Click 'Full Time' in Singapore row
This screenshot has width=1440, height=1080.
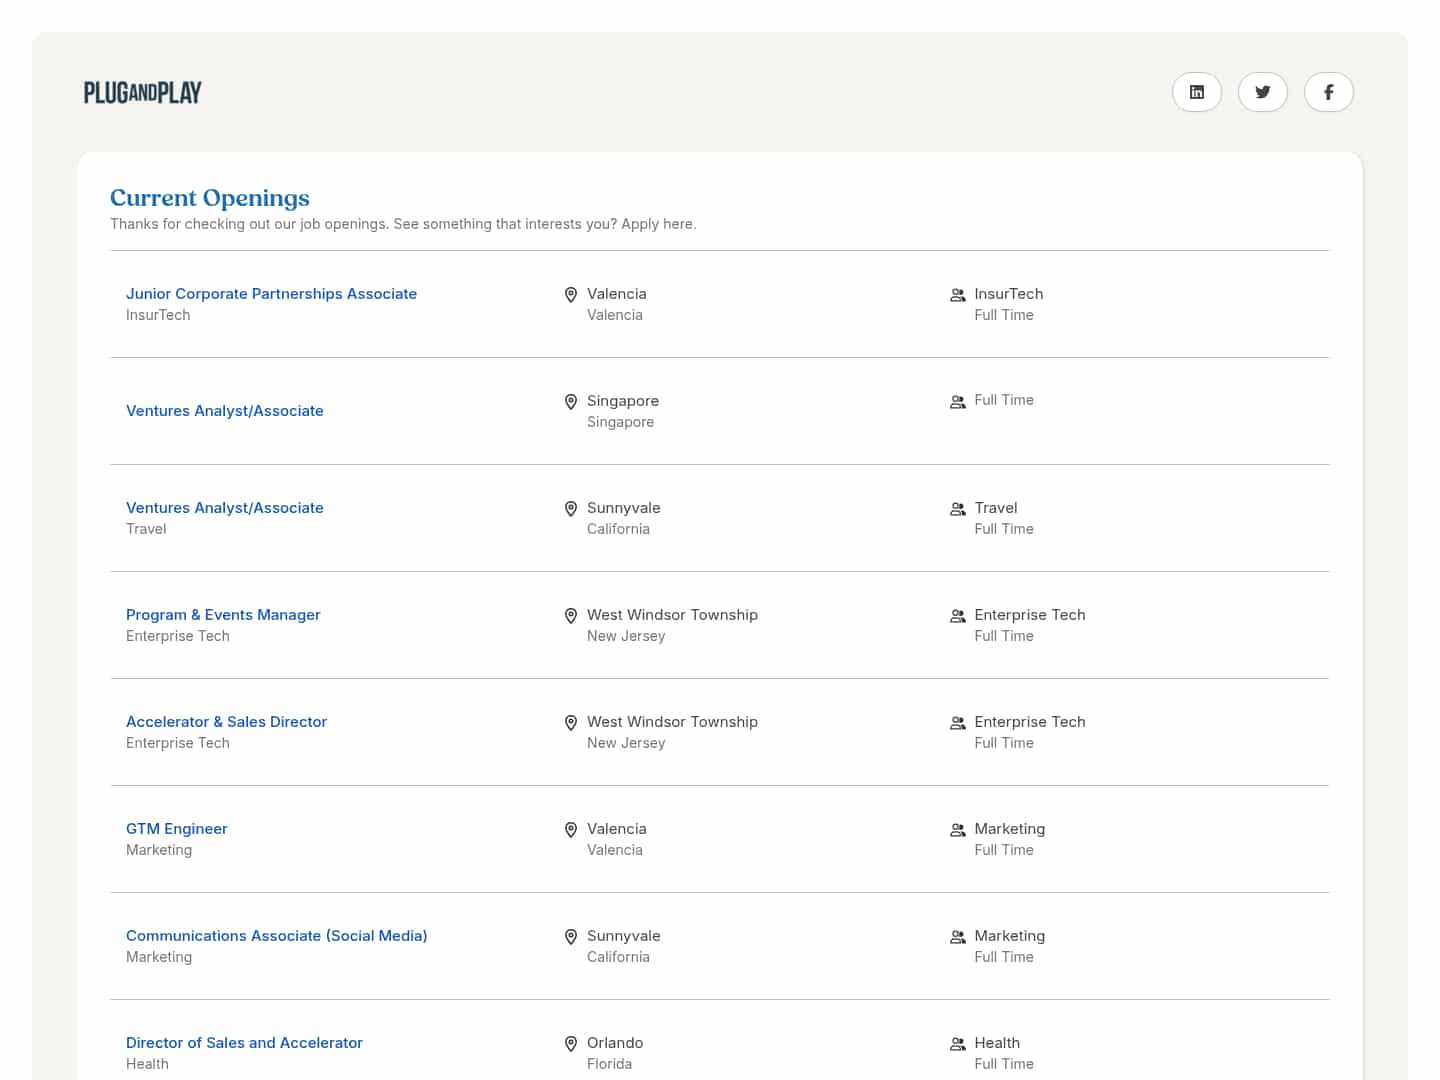tap(1004, 400)
